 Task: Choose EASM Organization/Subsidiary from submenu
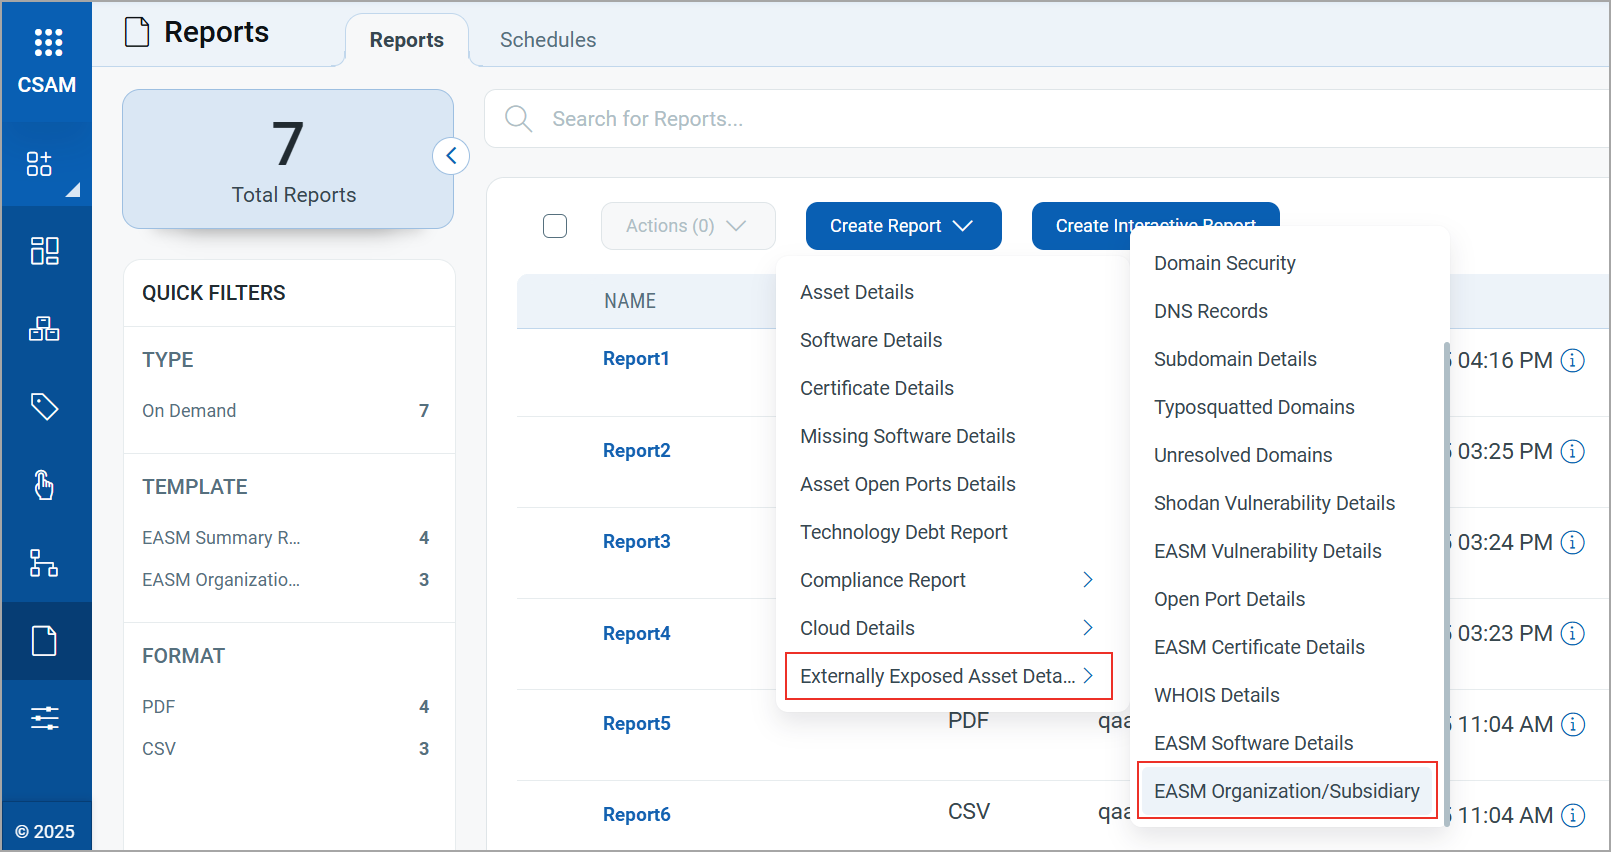click(1286, 791)
